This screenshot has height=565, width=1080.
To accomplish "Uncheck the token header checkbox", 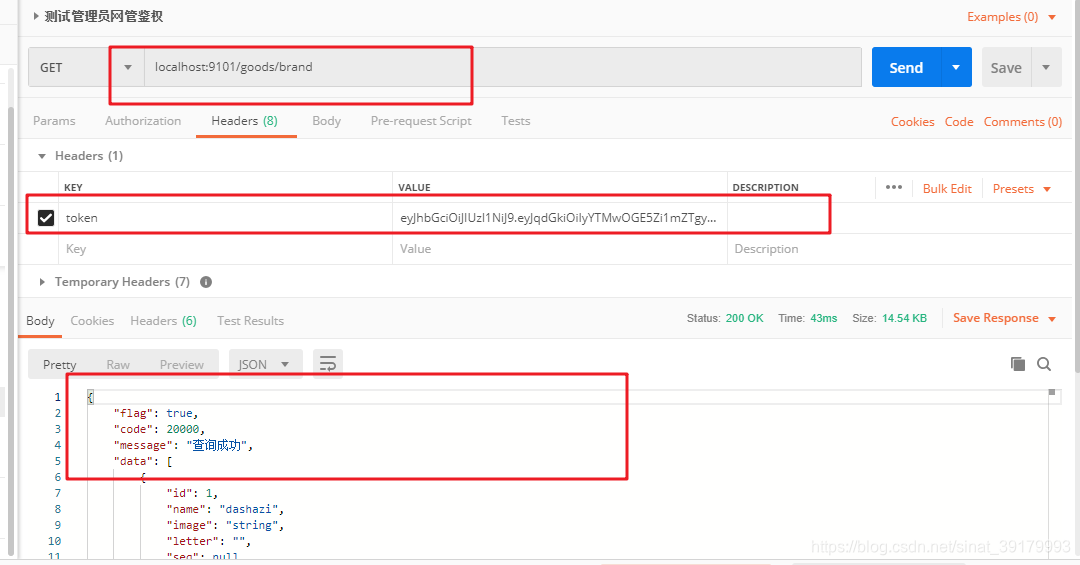I will (x=46, y=218).
